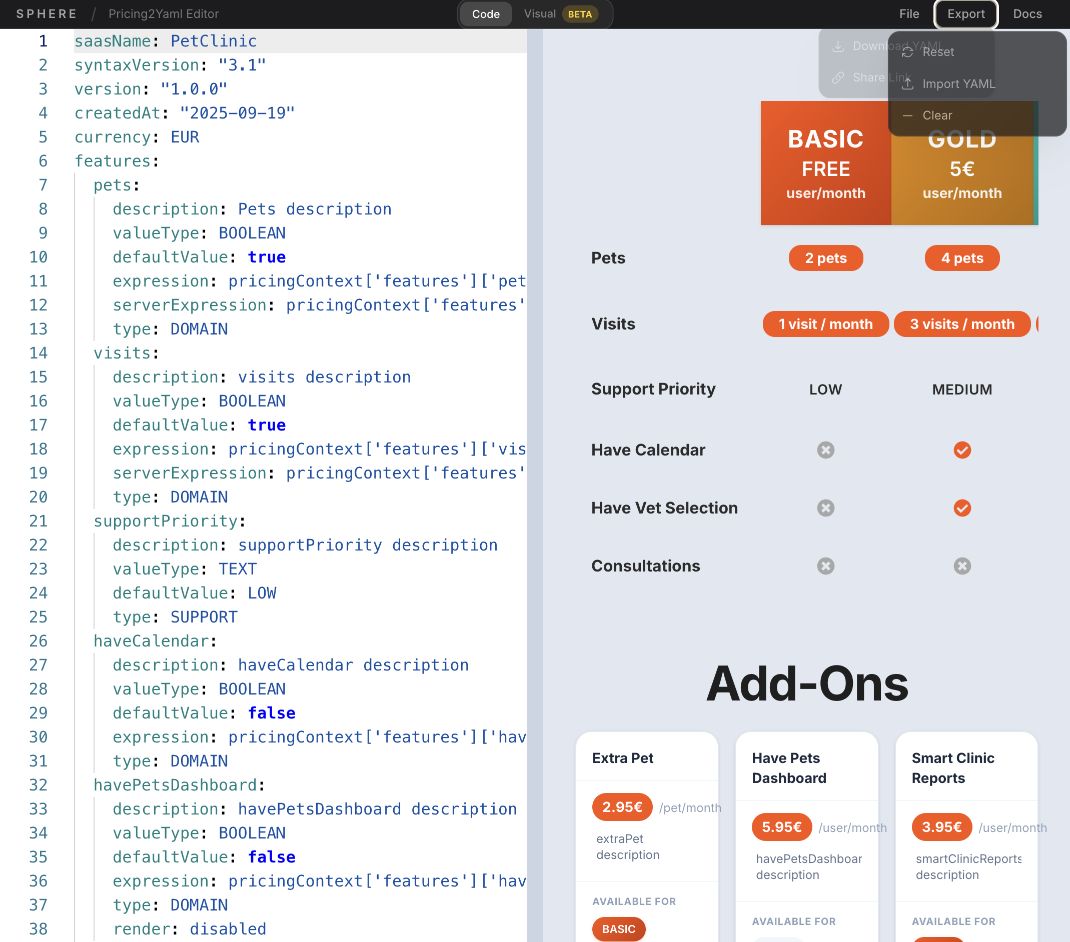Click the Pets feature row label
This screenshot has height=942, width=1070.
[608, 258]
